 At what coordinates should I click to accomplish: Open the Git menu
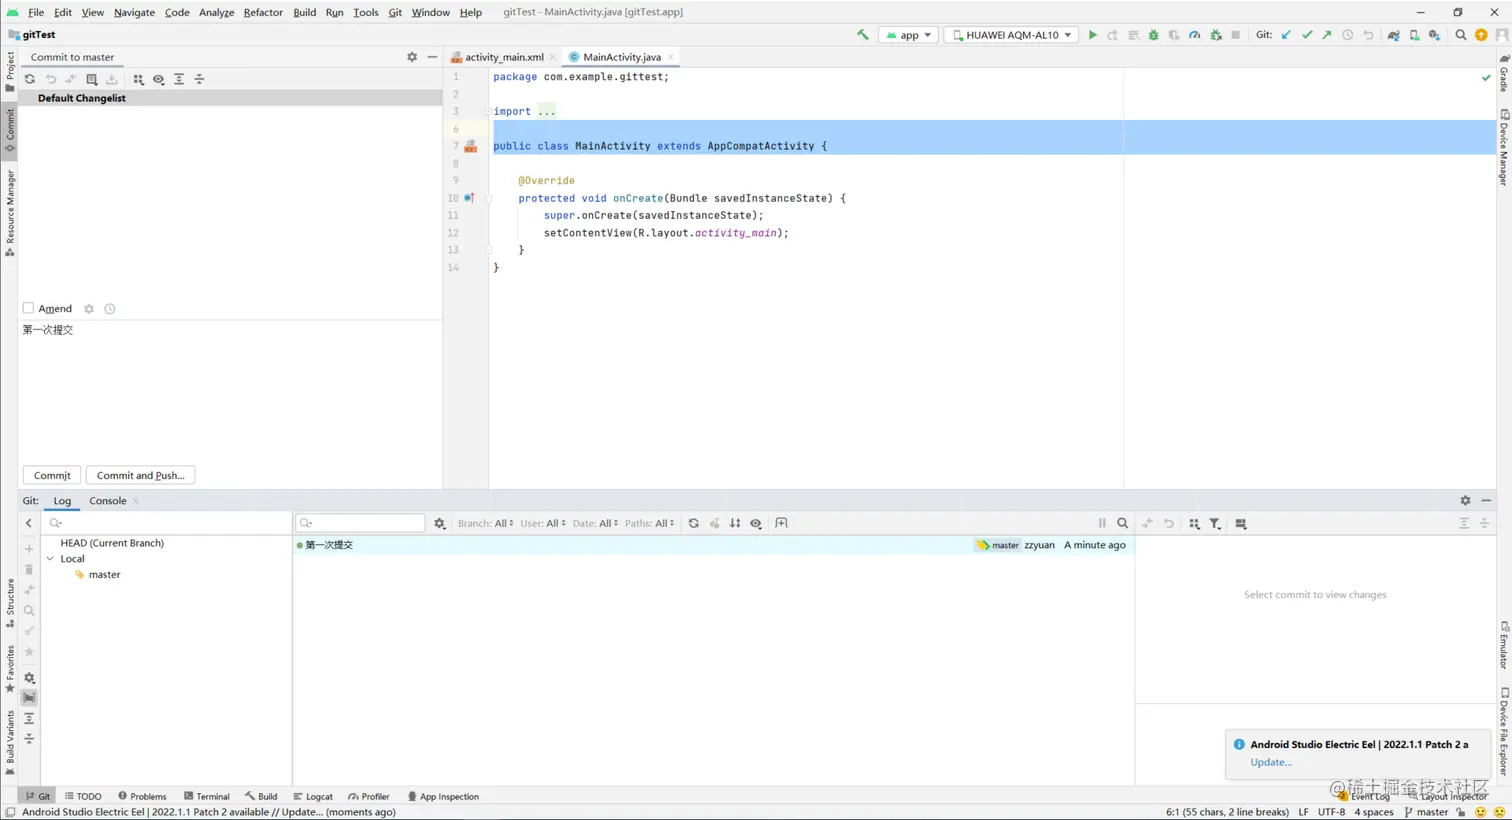click(x=395, y=12)
